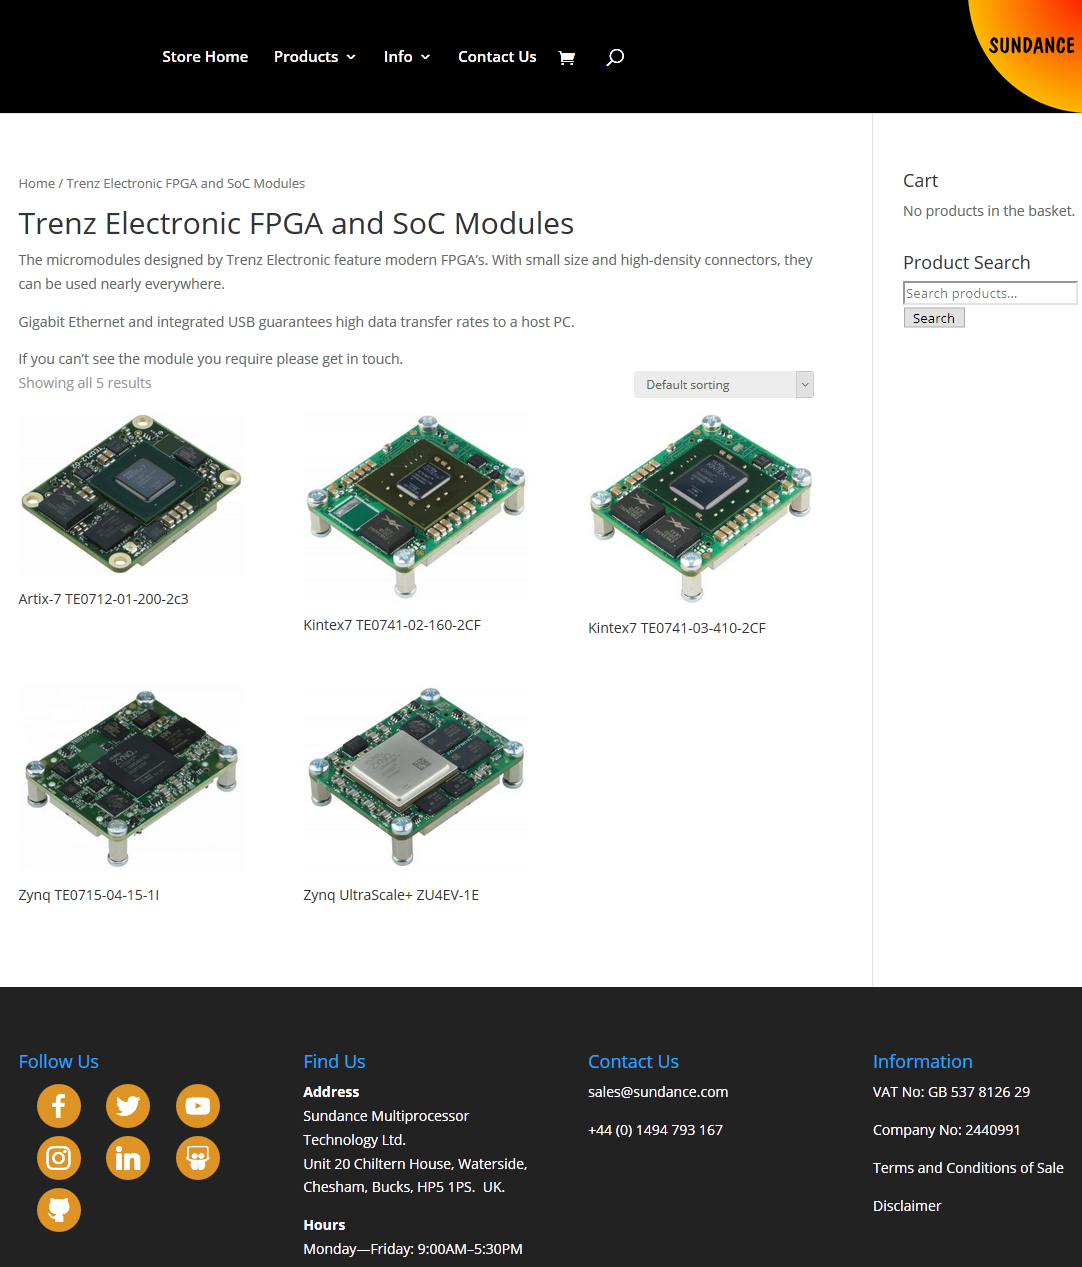This screenshot has width=1082, height=1267.
Task: Open Kintex7 TE0741-02-160-2CF product link
Action: tap(392, 625)
